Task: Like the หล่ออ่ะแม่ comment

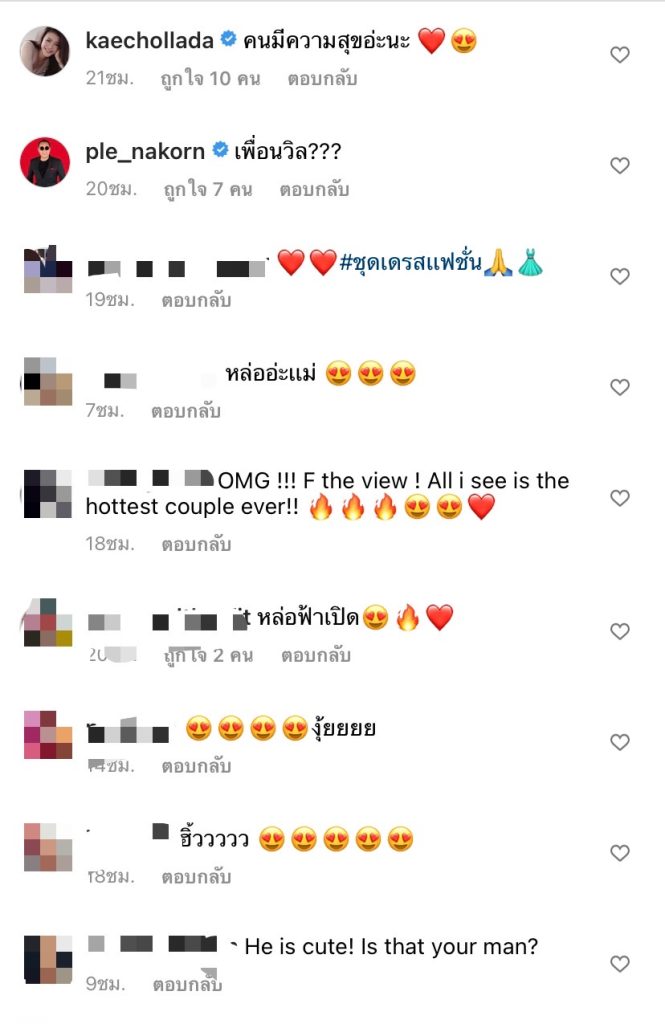Action: coord(619,387)
